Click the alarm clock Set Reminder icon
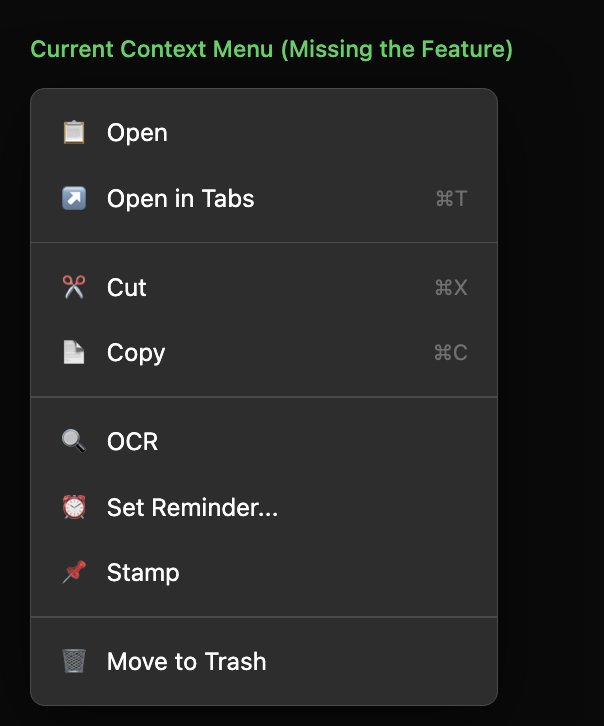This screenshot has width=604, height=726. click(74, 508)
